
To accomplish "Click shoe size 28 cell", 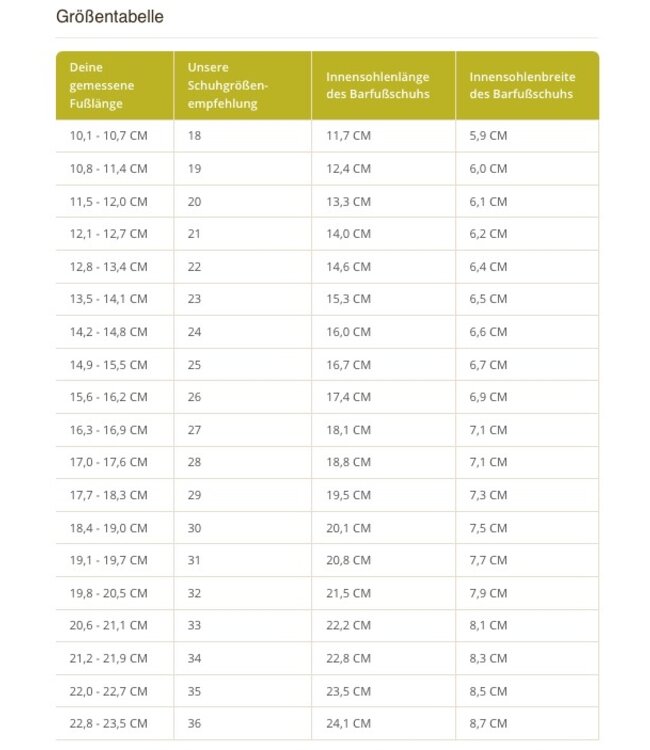I will tap(194, 463).
